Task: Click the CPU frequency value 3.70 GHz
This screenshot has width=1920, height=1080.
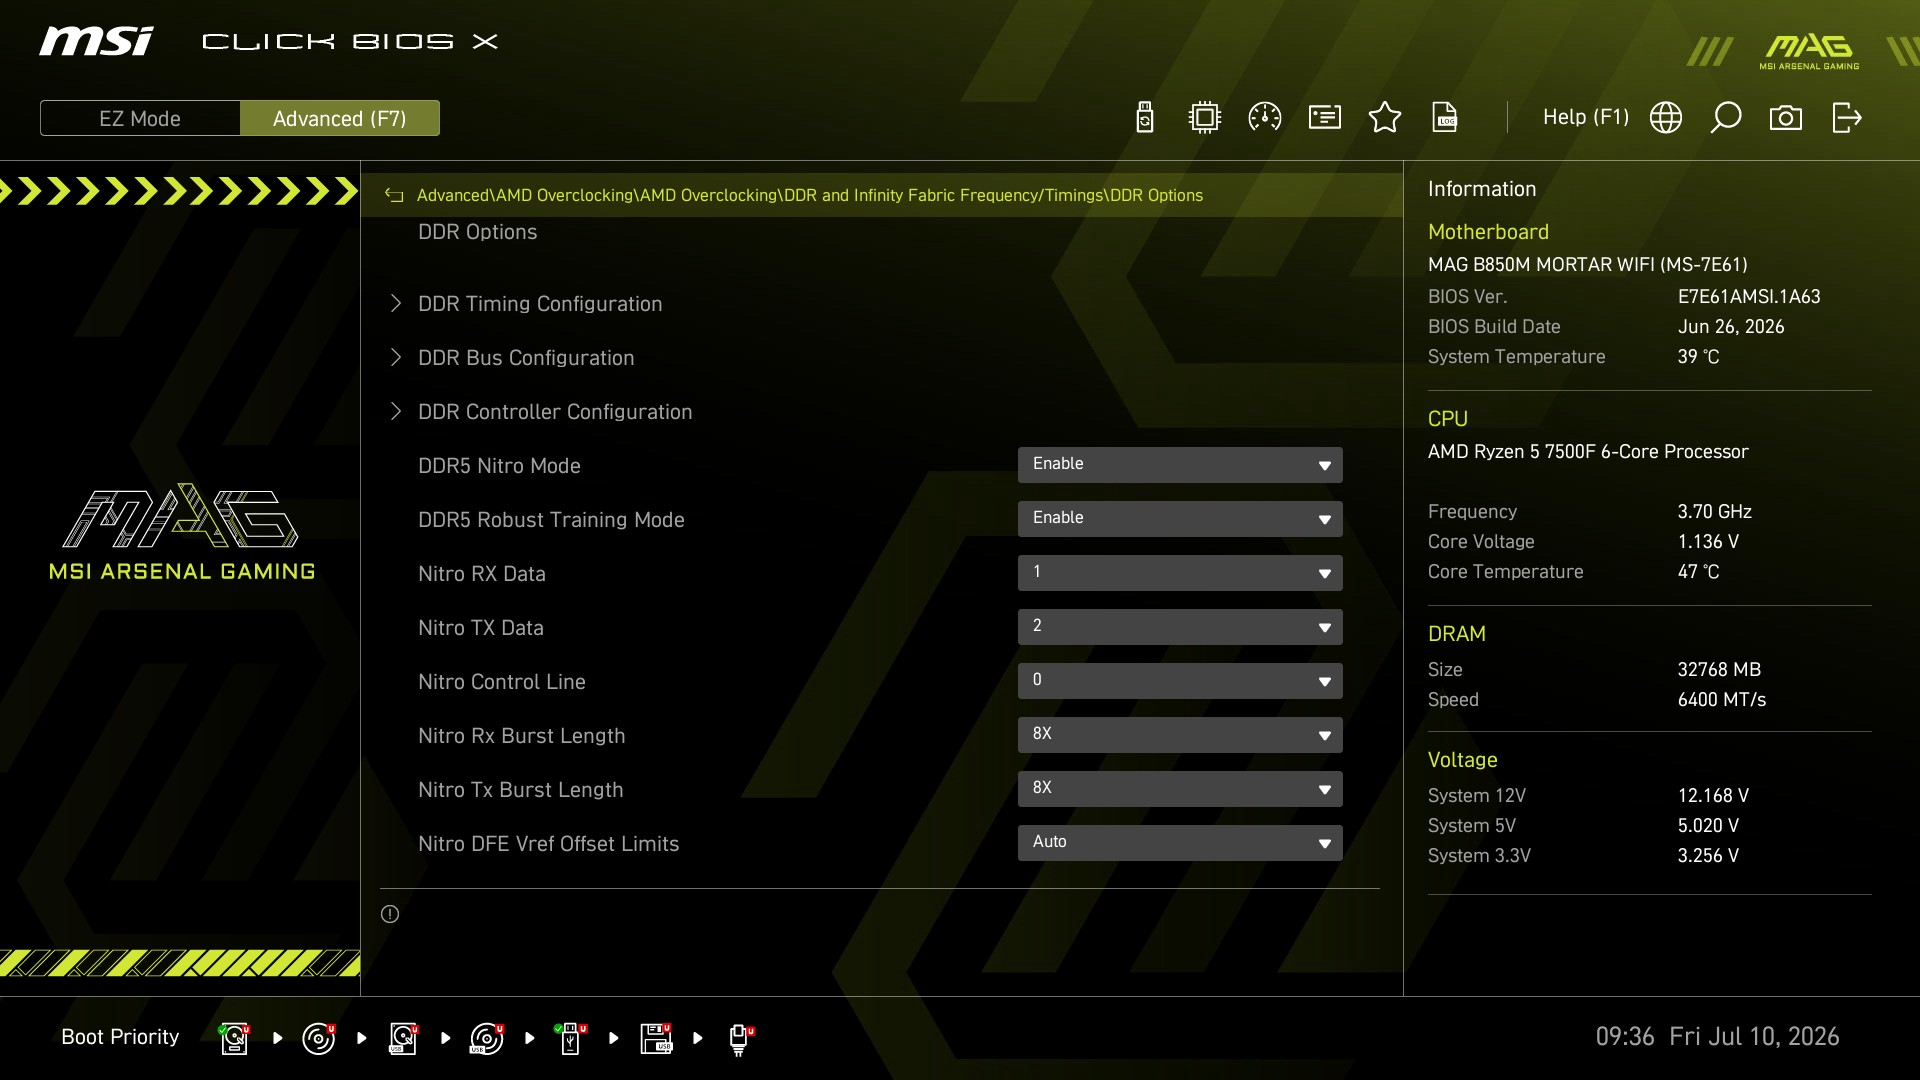Action: tap(1715, 512)
